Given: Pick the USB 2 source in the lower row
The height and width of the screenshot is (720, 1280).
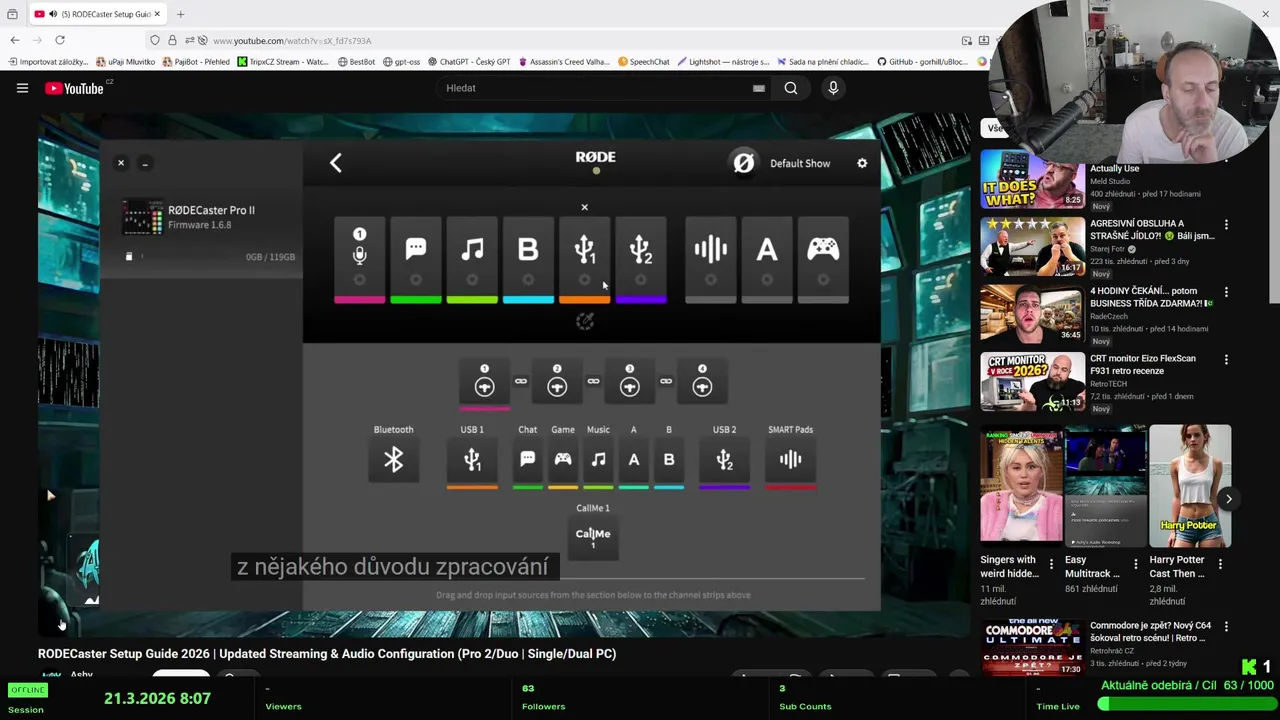Looking at the screenshot, I should pyautogui.click(x=724, y=461).
